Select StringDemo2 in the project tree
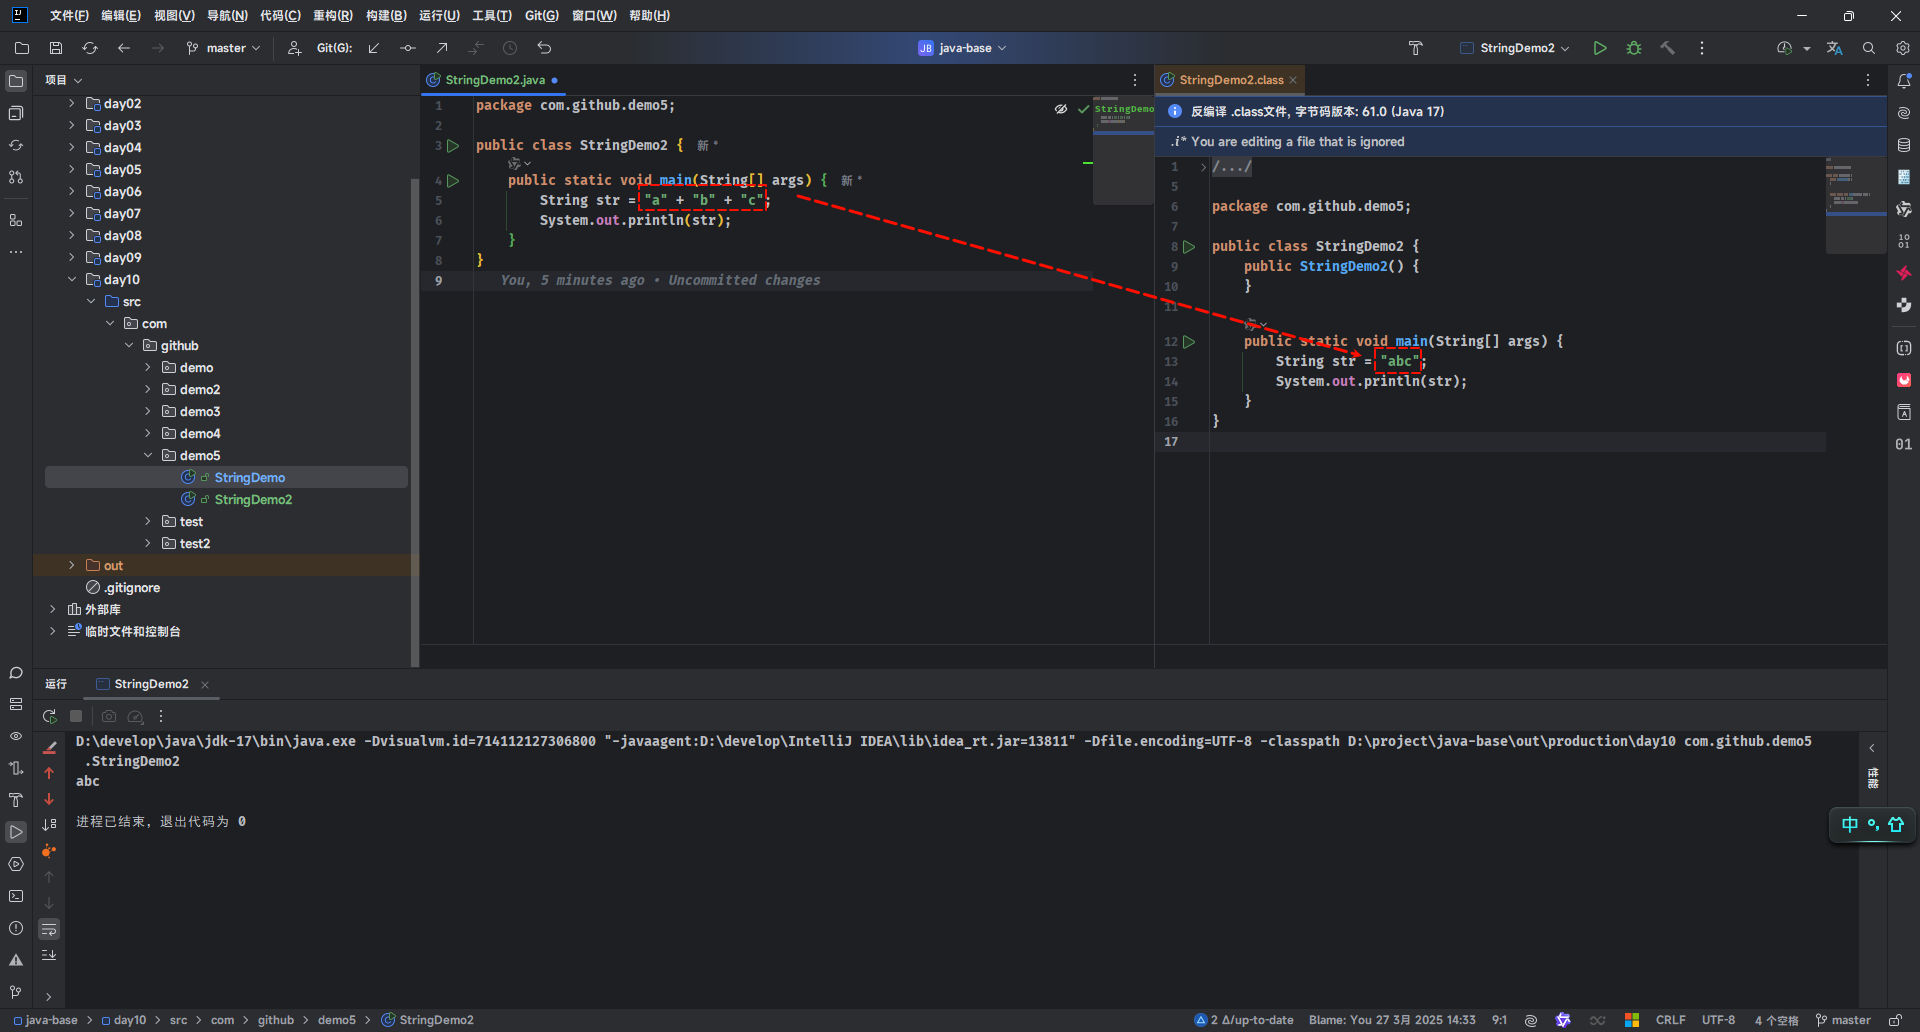This screenshot has height=1032, width=1920. click(253, 500)
